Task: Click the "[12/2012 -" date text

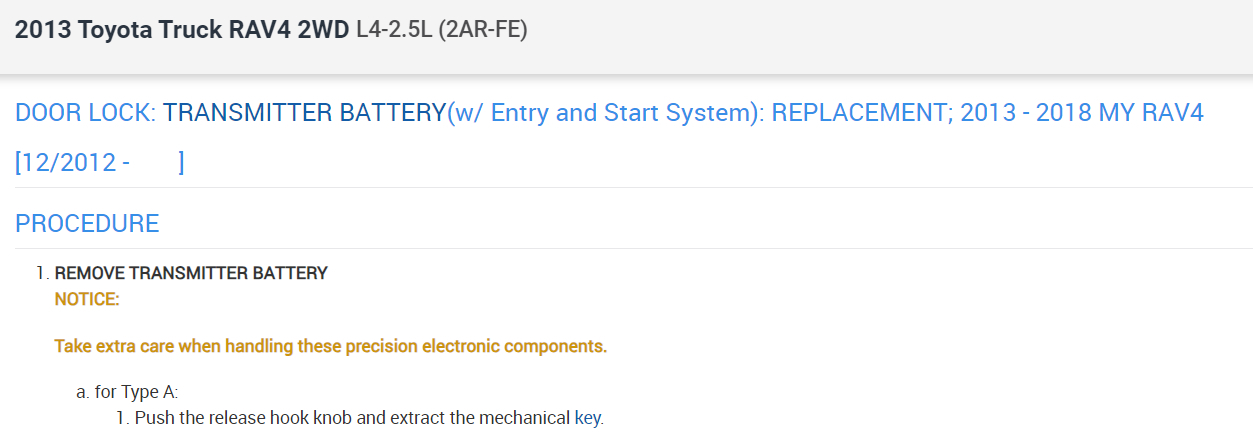Action: (72, 162)
